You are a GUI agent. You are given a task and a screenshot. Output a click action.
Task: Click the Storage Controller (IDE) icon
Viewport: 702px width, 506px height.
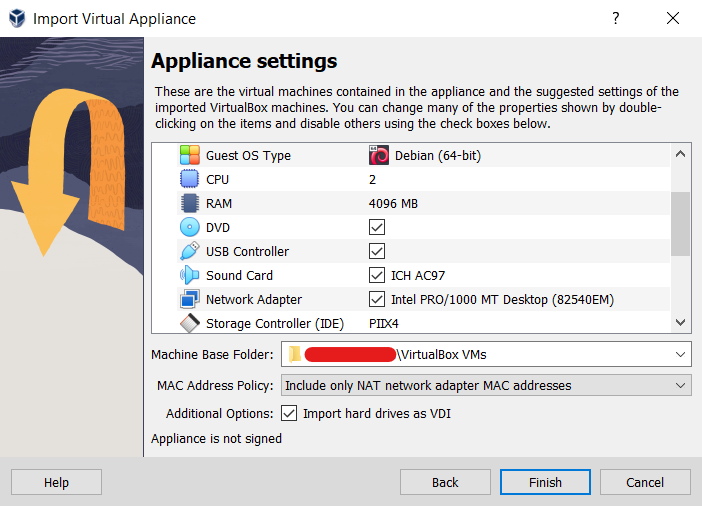point(190,324)
